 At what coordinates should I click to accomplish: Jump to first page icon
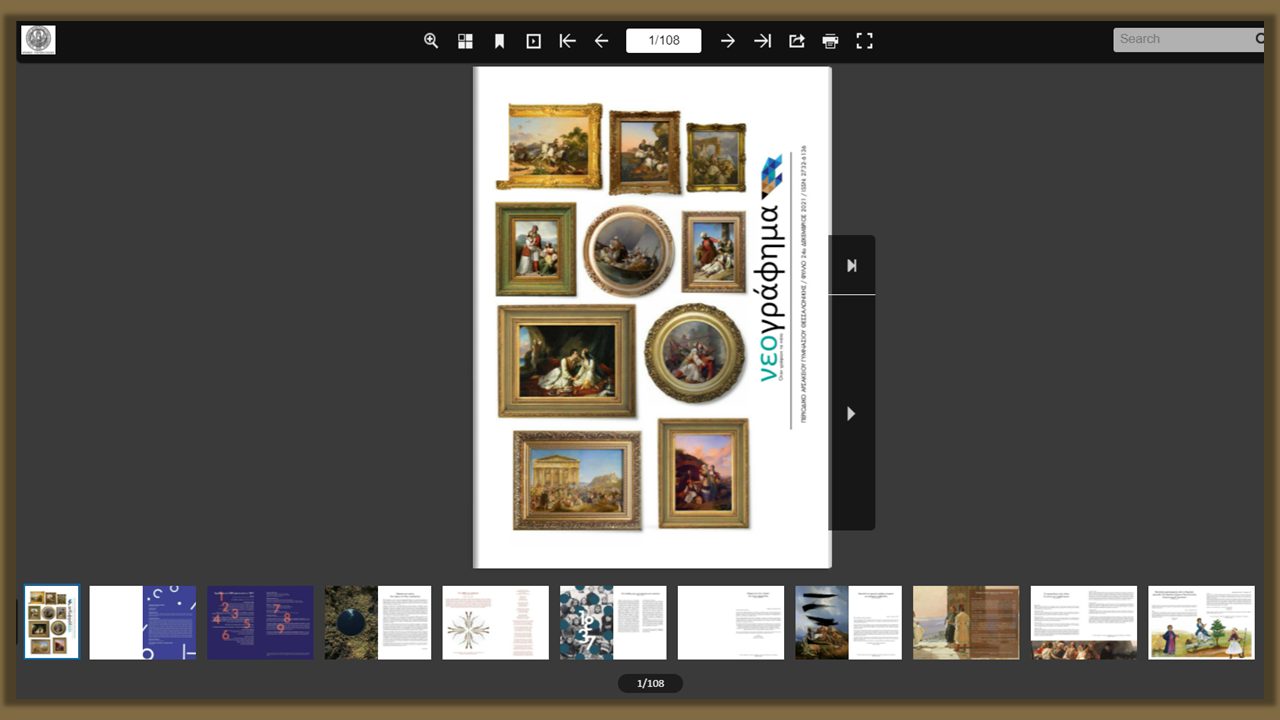pyautogui.click(x=567, y=41)
